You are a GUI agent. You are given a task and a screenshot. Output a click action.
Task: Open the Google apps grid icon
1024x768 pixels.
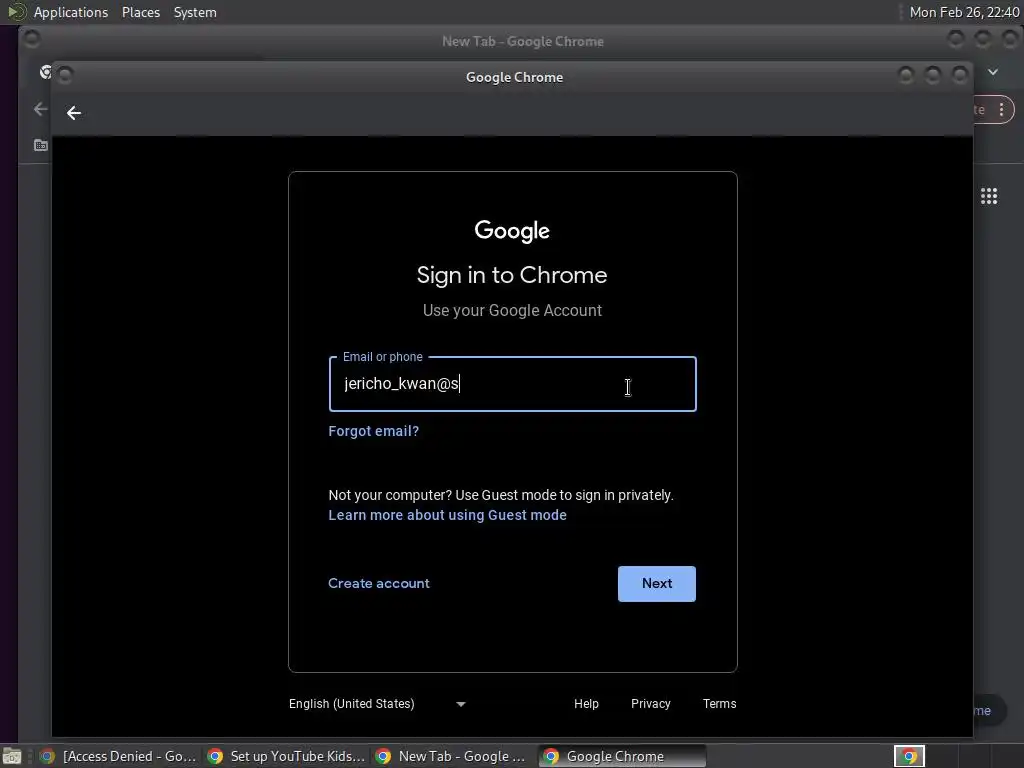pyautogui.click(x=989, y=196)
